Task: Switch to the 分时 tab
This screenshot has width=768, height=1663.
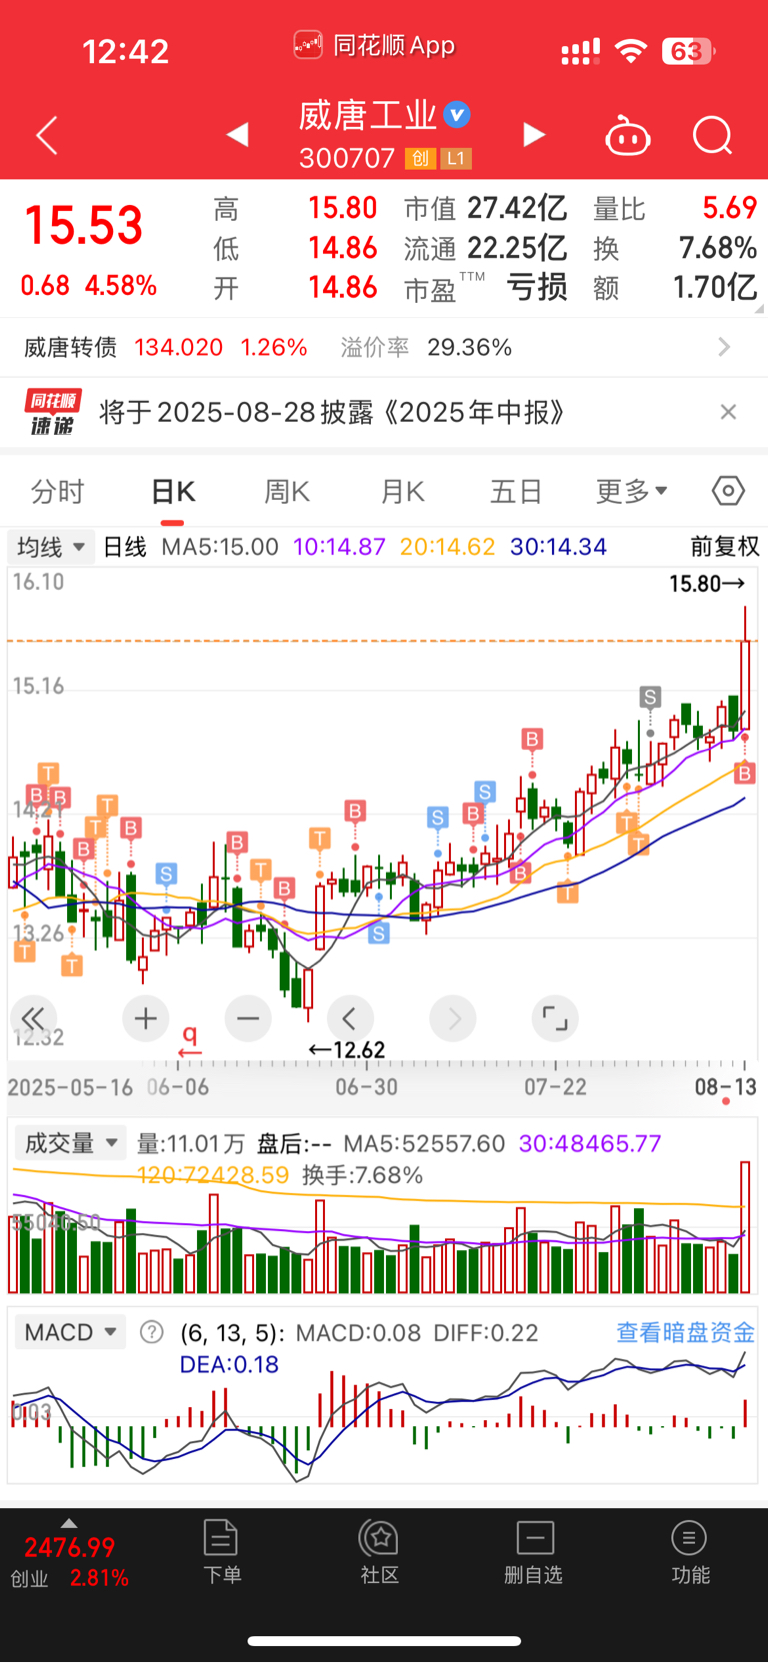Action: [57, 491]
